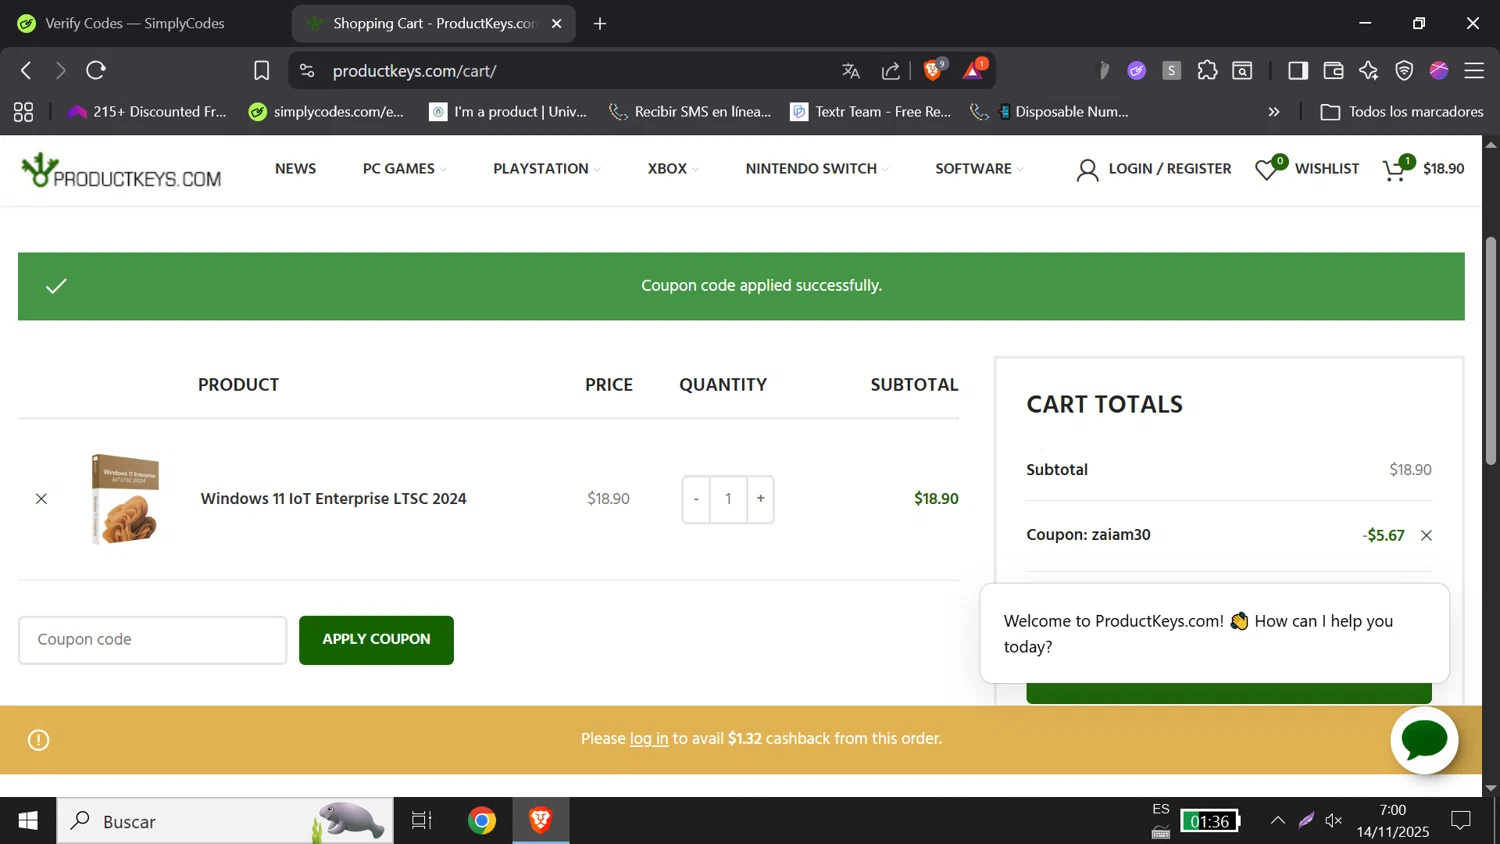Open Brave Shields lion icon
Viewport: 1500px width, 844px height.
[x=934, y=69]
